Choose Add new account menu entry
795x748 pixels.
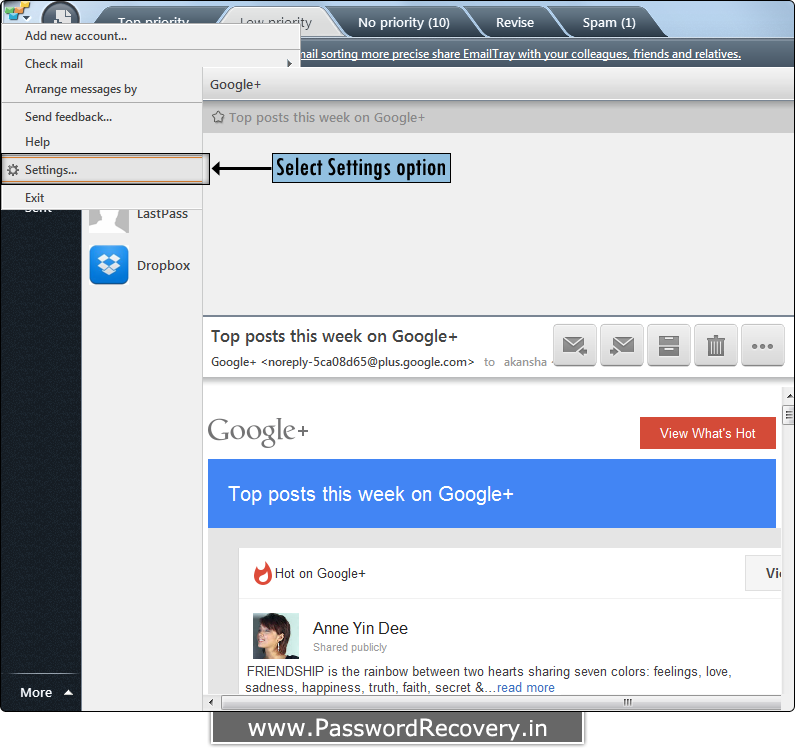click(76, 36)
